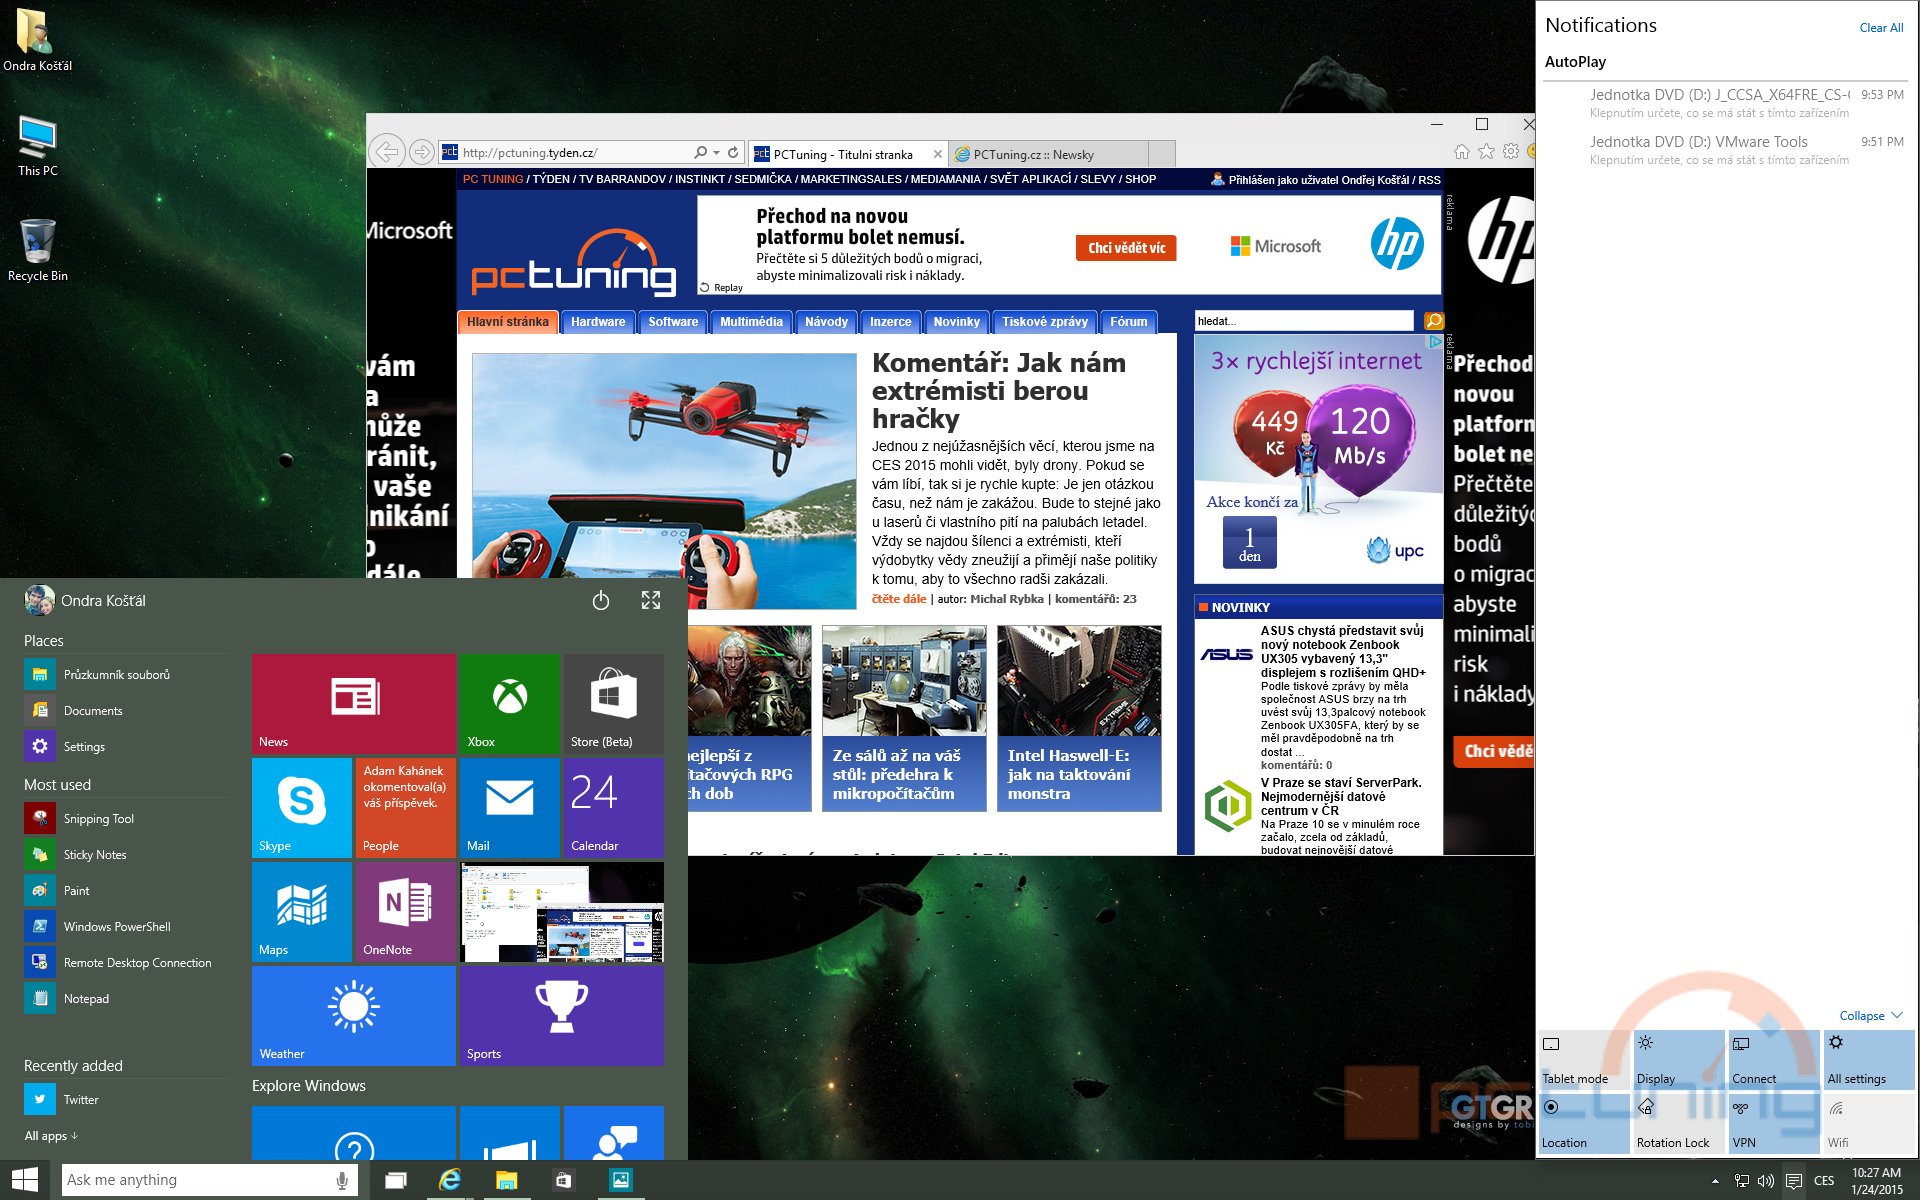Open the People tile
Viewport: 1920px width, 1200px height.
405,807
